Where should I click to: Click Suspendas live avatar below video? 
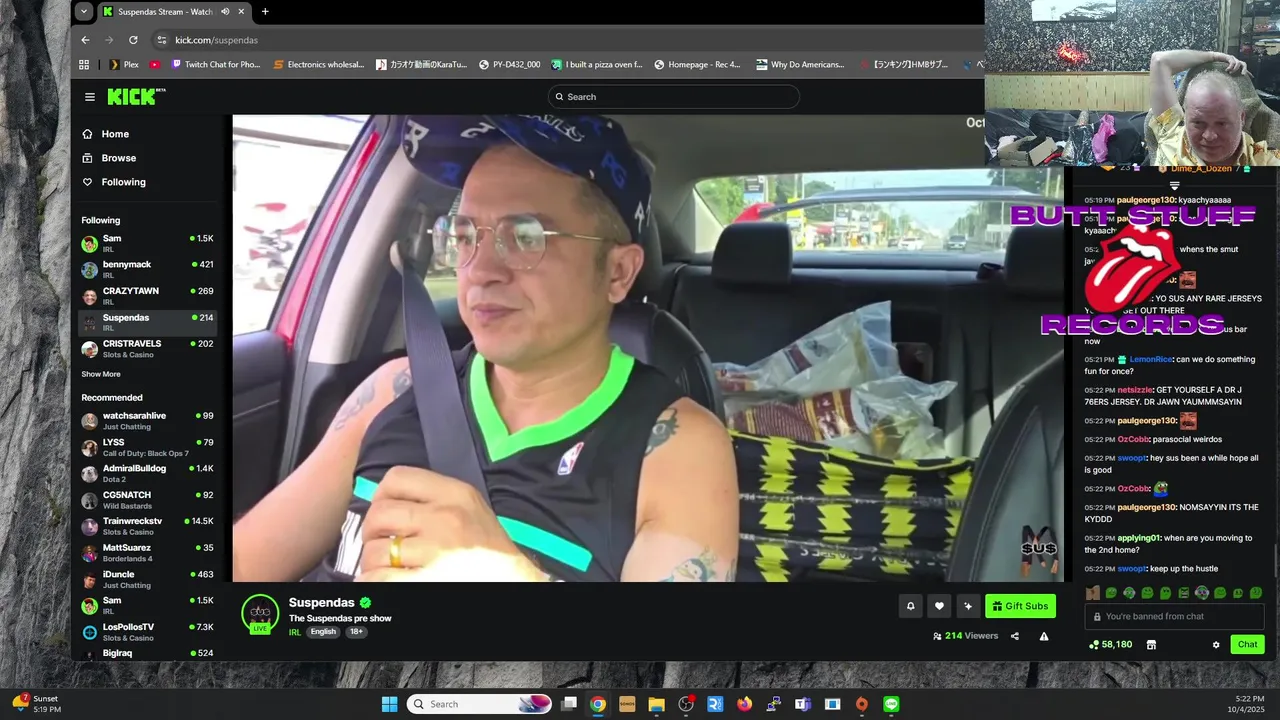[x=260, y=612]
